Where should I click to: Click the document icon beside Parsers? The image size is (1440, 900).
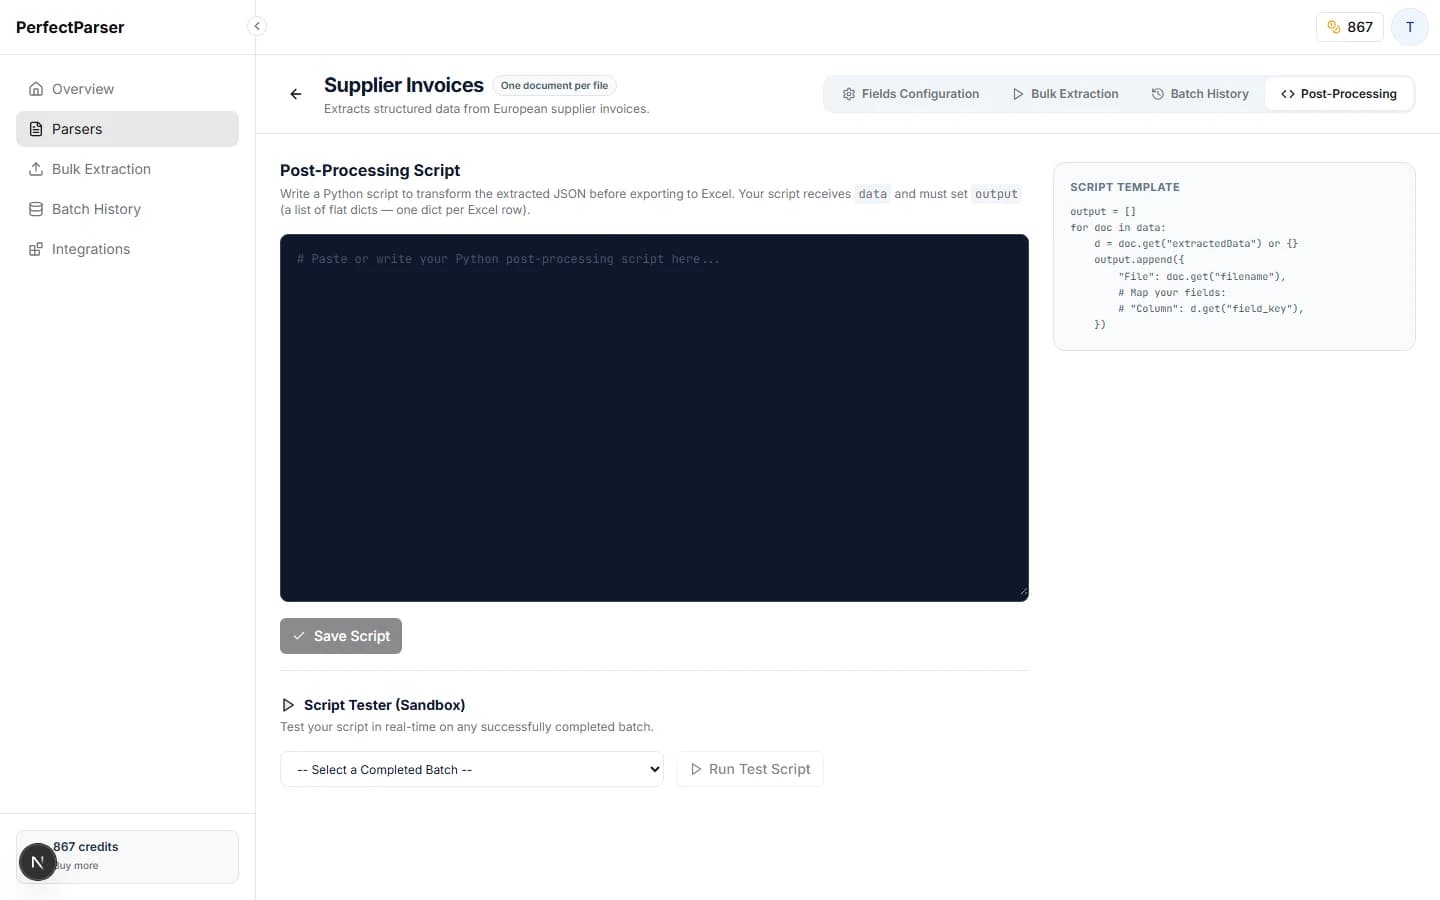[x=36, y=129]
